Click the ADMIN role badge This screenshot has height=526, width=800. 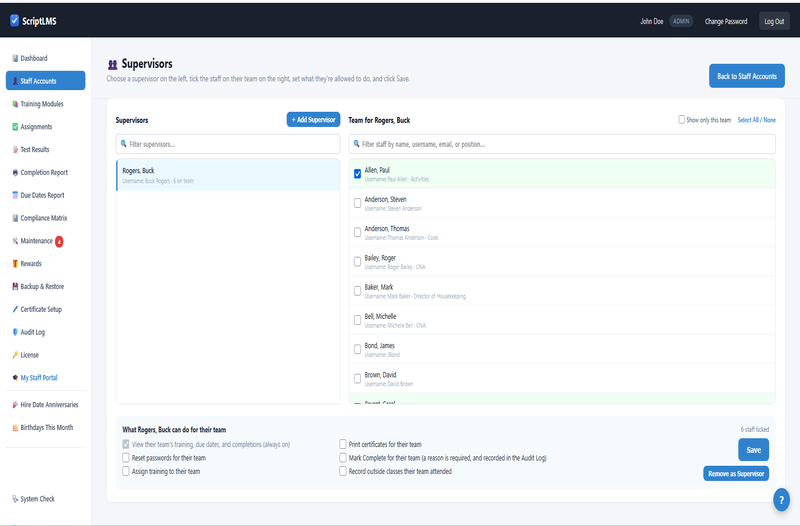681,21
